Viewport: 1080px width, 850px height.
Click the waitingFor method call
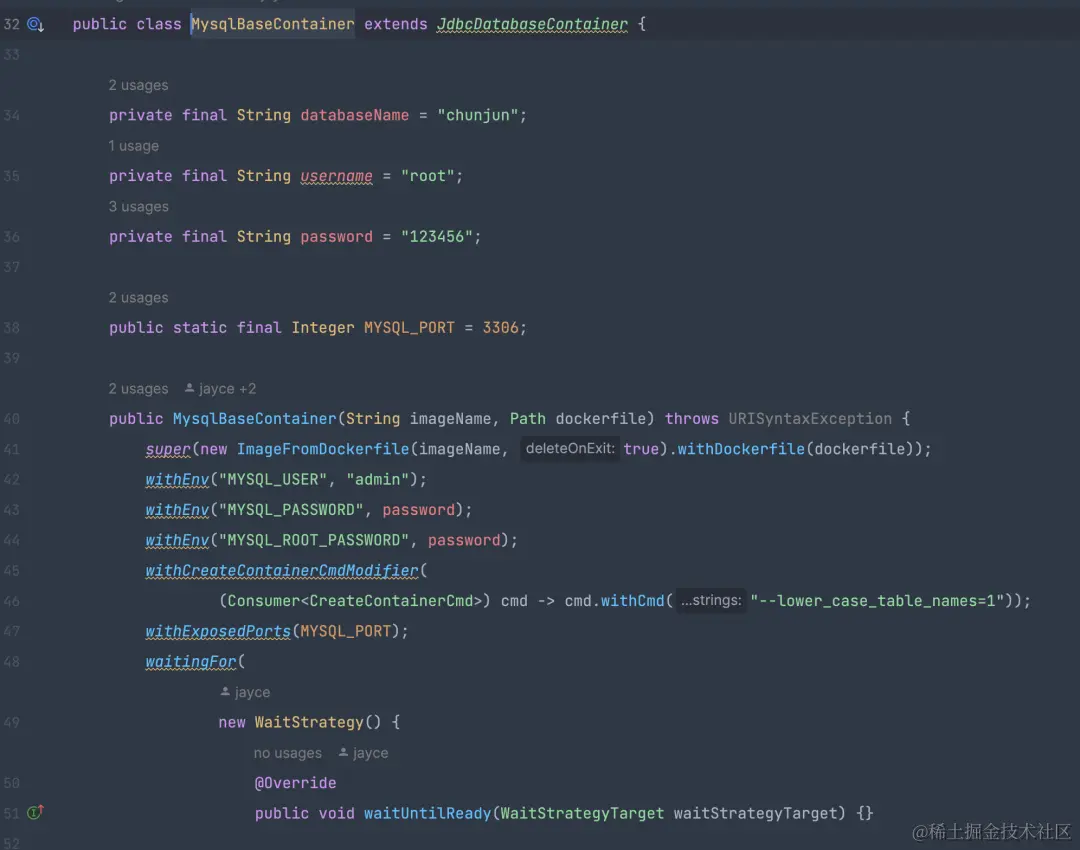pos(191,662)
